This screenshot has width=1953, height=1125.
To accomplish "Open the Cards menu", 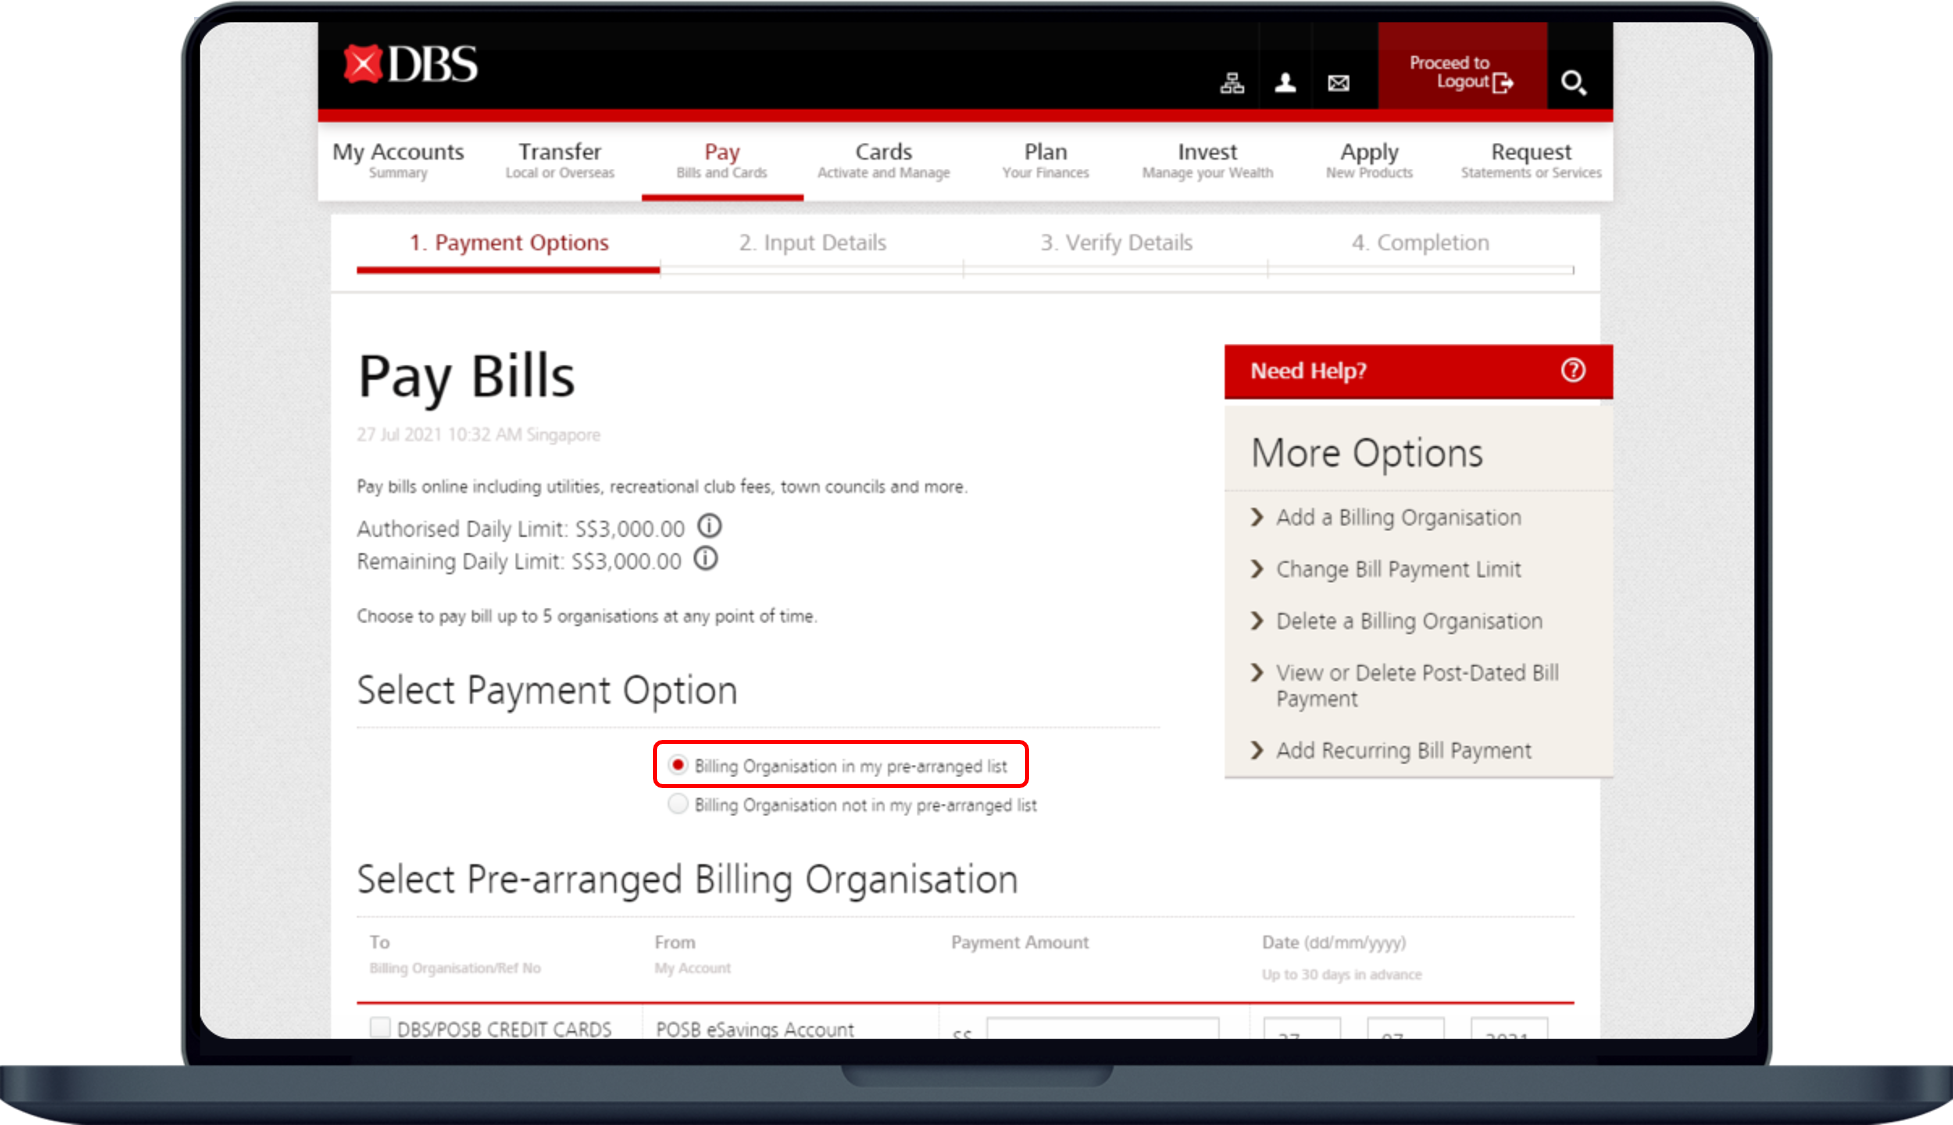I will pyautogui.click(x=883, y=160).
